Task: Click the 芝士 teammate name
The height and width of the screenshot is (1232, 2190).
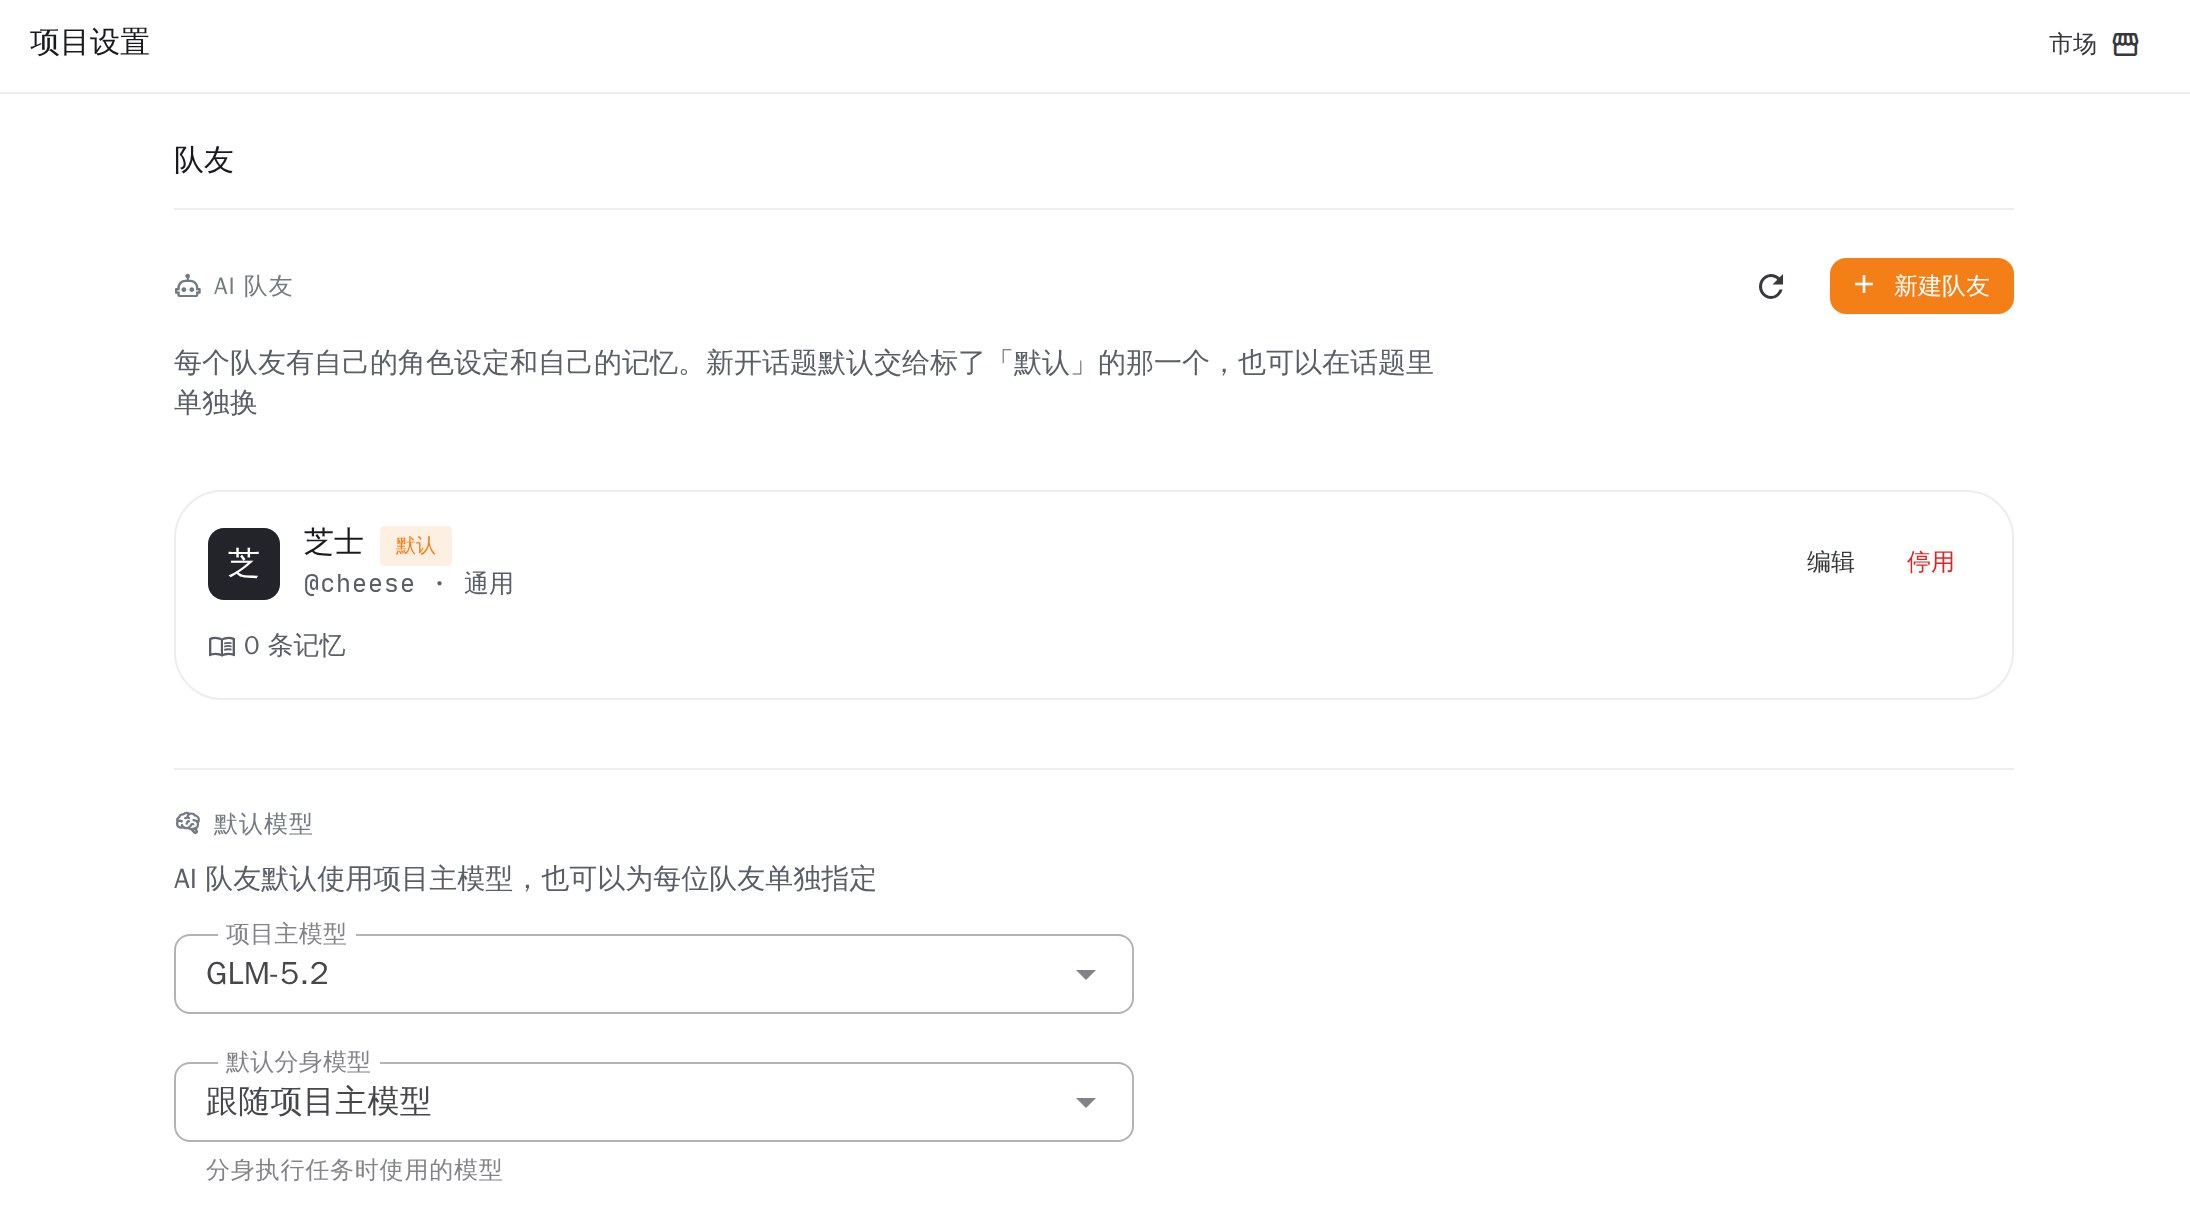Action: (x=334, y=543)
